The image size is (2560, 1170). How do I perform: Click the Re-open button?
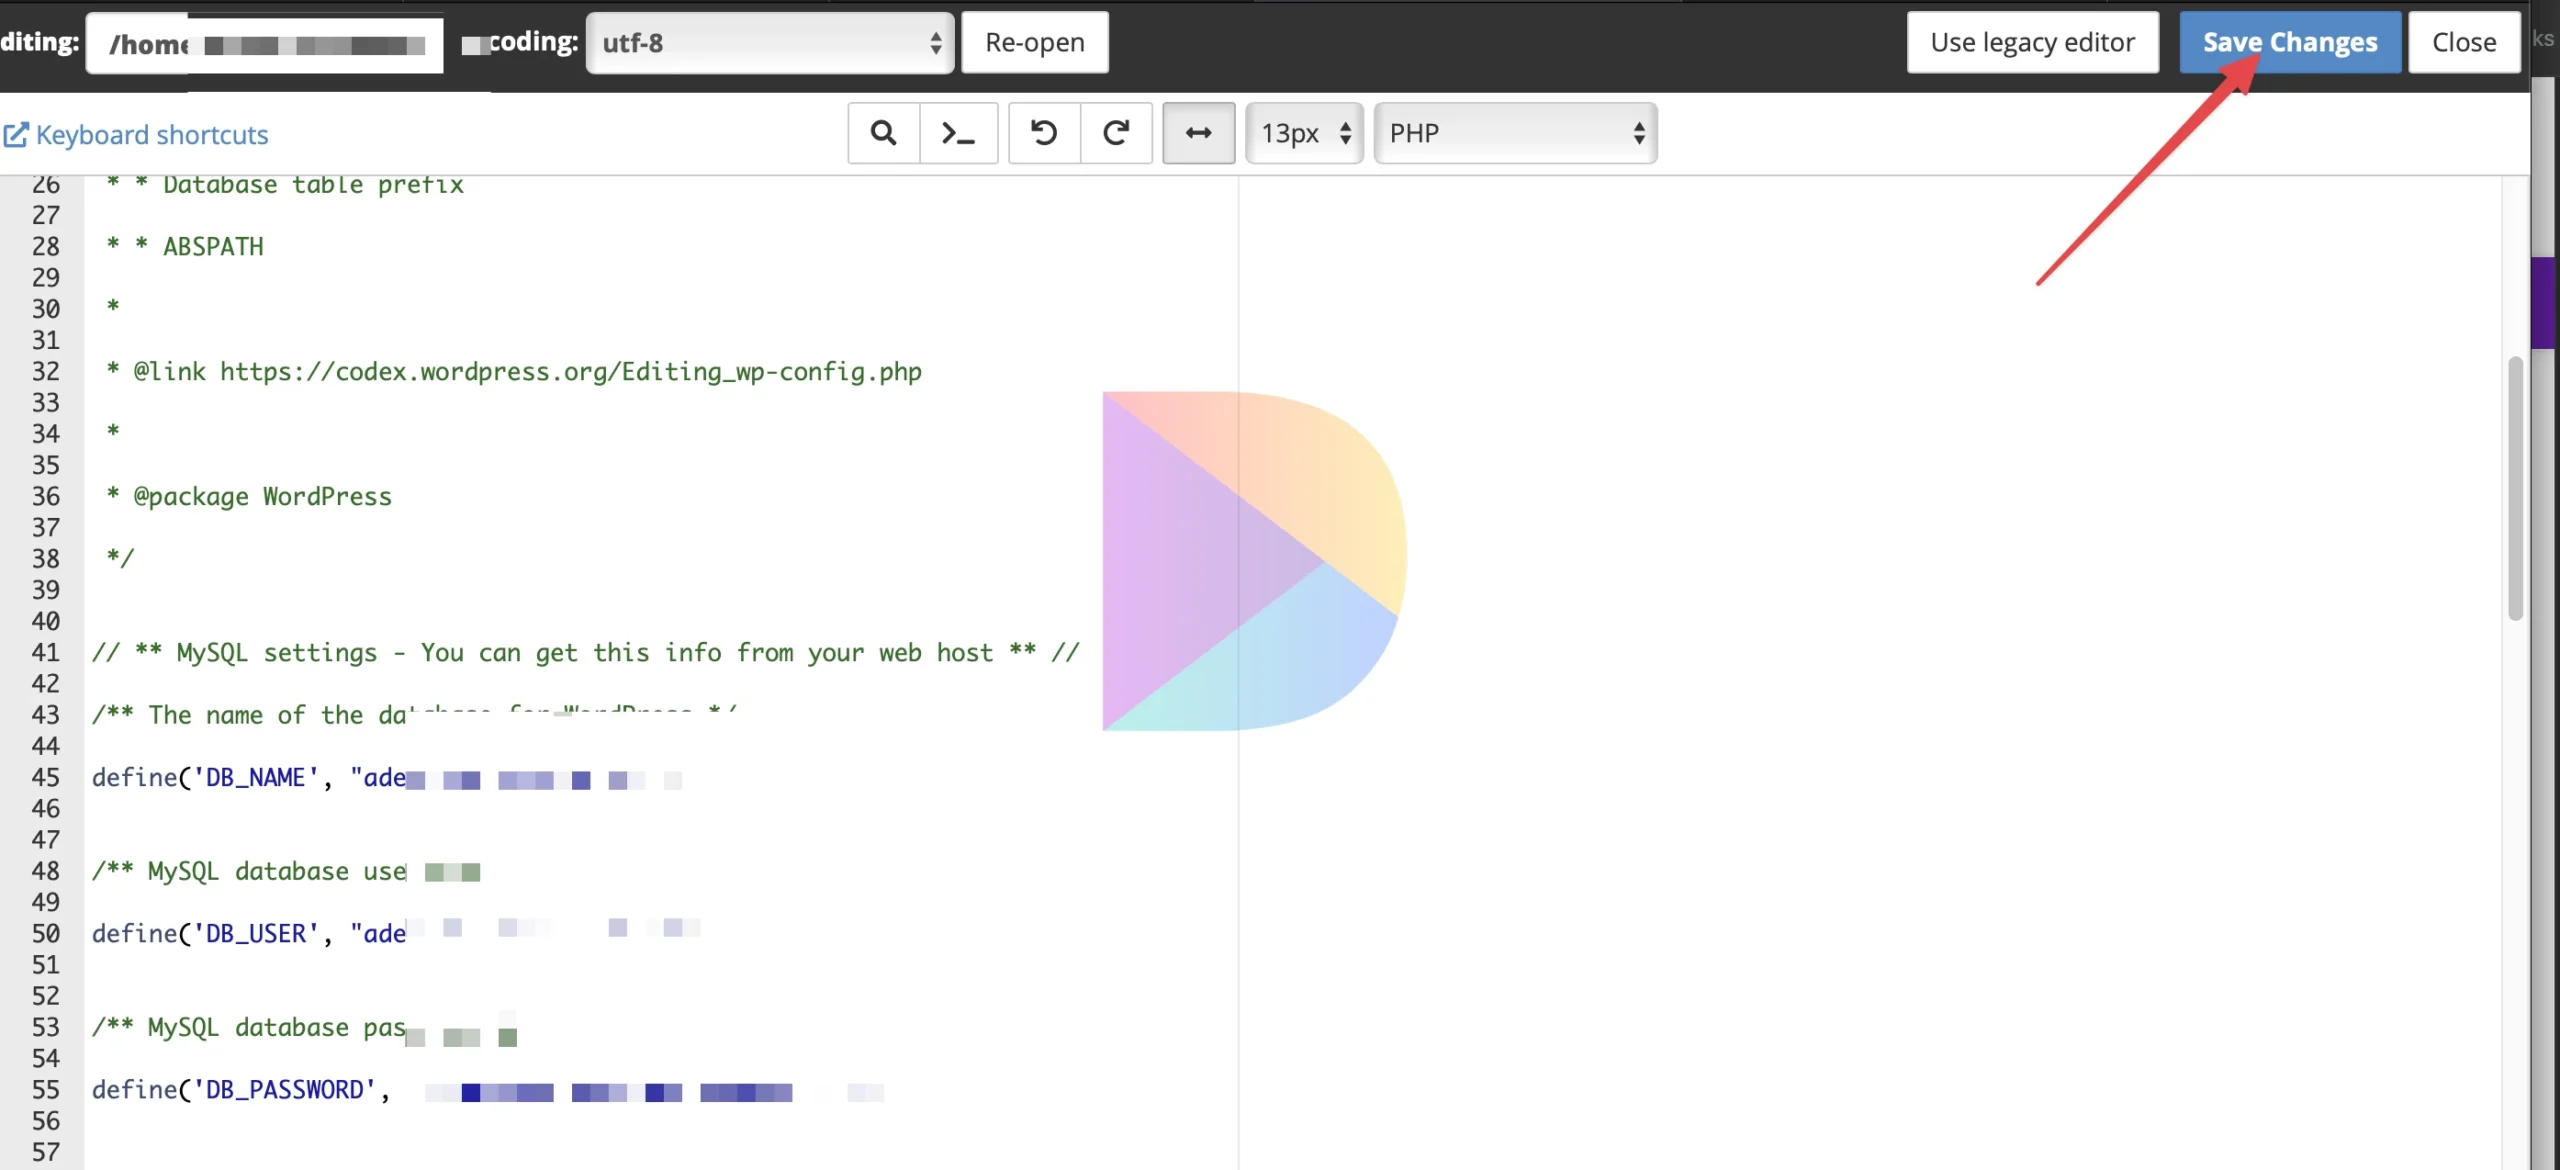point(1035,43)
